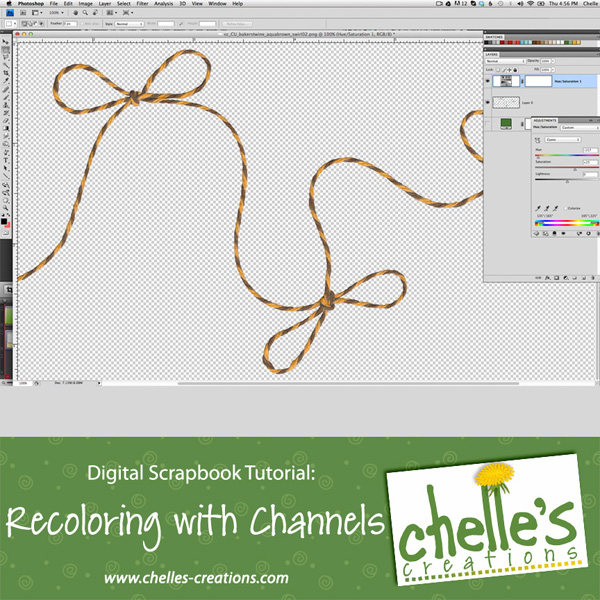The width and height of the screenshot is (600, 600).
Task: Open the Screen Mode dropdown
Action: click(128, 13)
